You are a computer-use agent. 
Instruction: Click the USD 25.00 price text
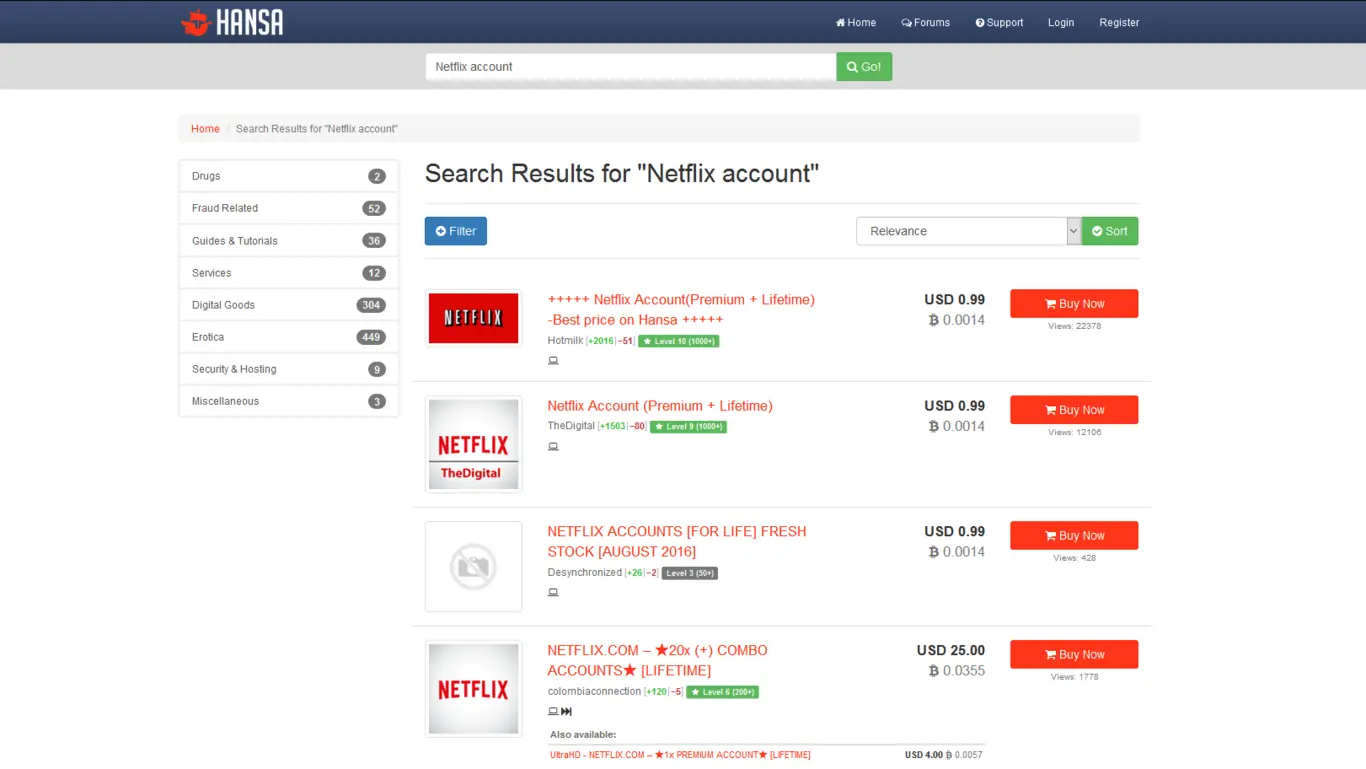[x=951, y=650]
